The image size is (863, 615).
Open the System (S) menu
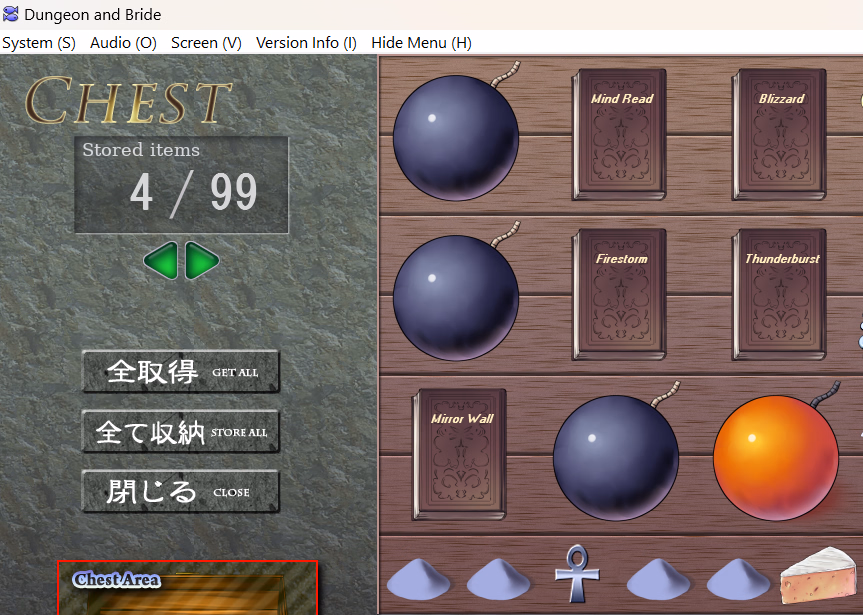coord(39,43)
